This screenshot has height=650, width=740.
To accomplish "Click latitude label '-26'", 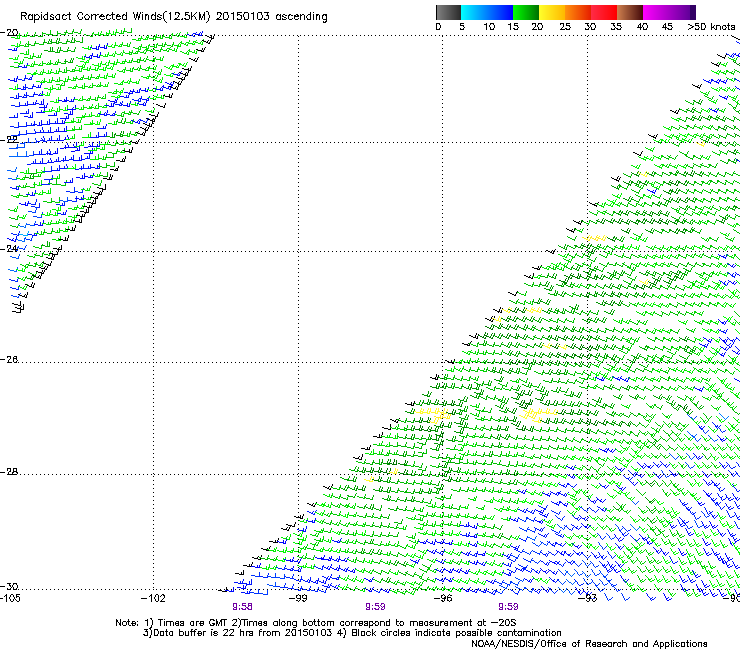I will tap(9, 360).
